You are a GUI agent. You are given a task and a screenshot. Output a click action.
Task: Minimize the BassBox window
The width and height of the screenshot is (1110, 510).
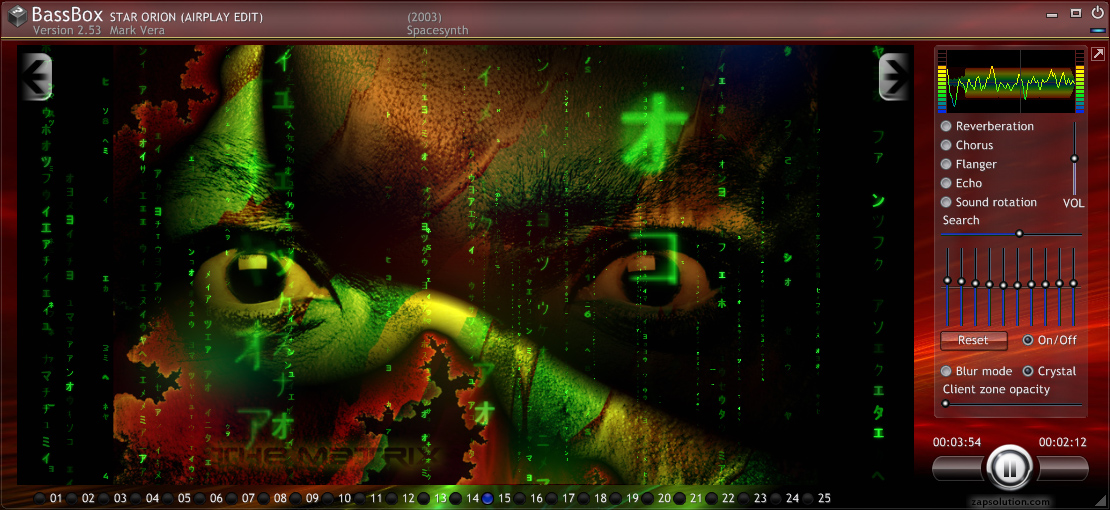pos(1053,14)
